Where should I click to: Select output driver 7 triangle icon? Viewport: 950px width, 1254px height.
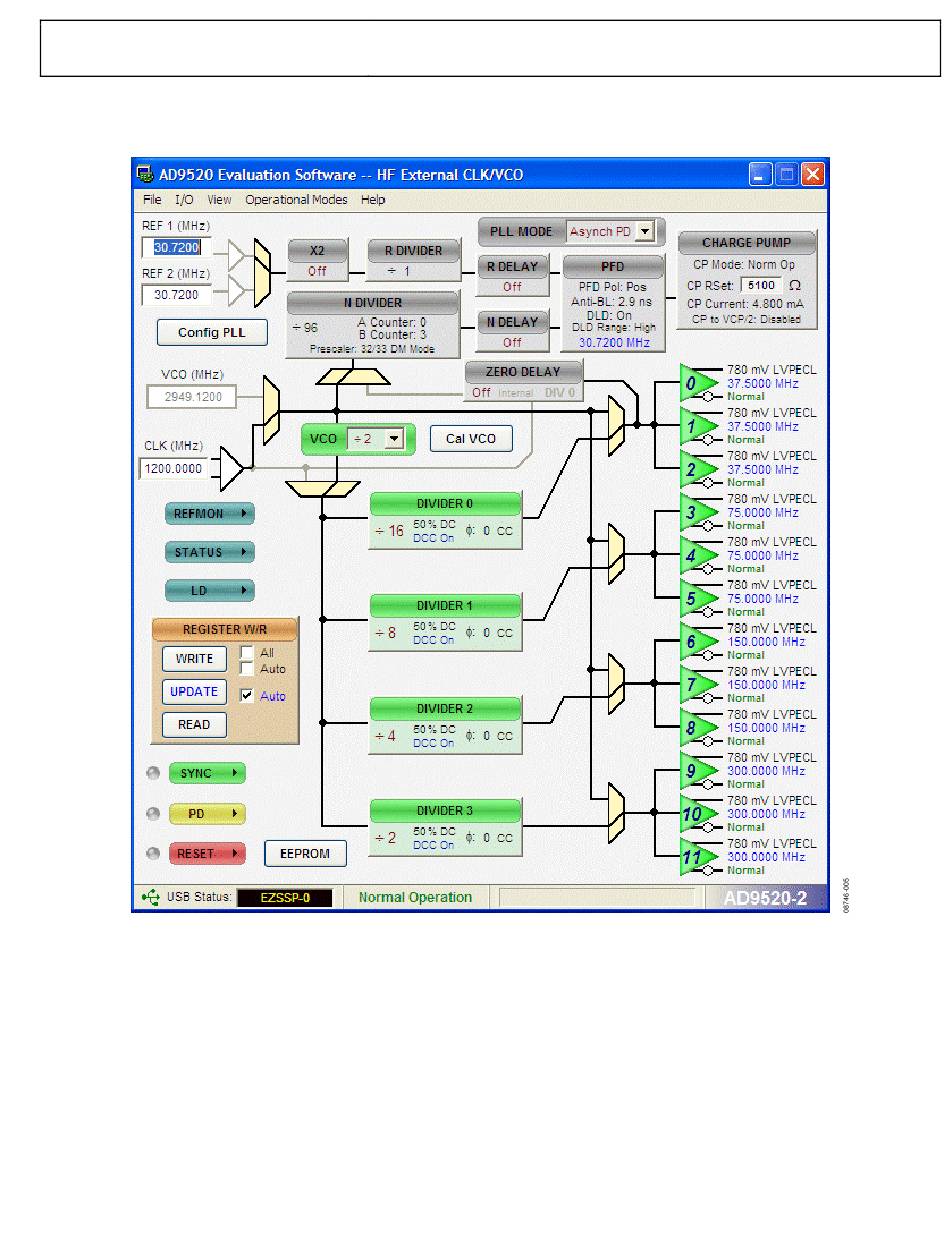pos(697,685)
